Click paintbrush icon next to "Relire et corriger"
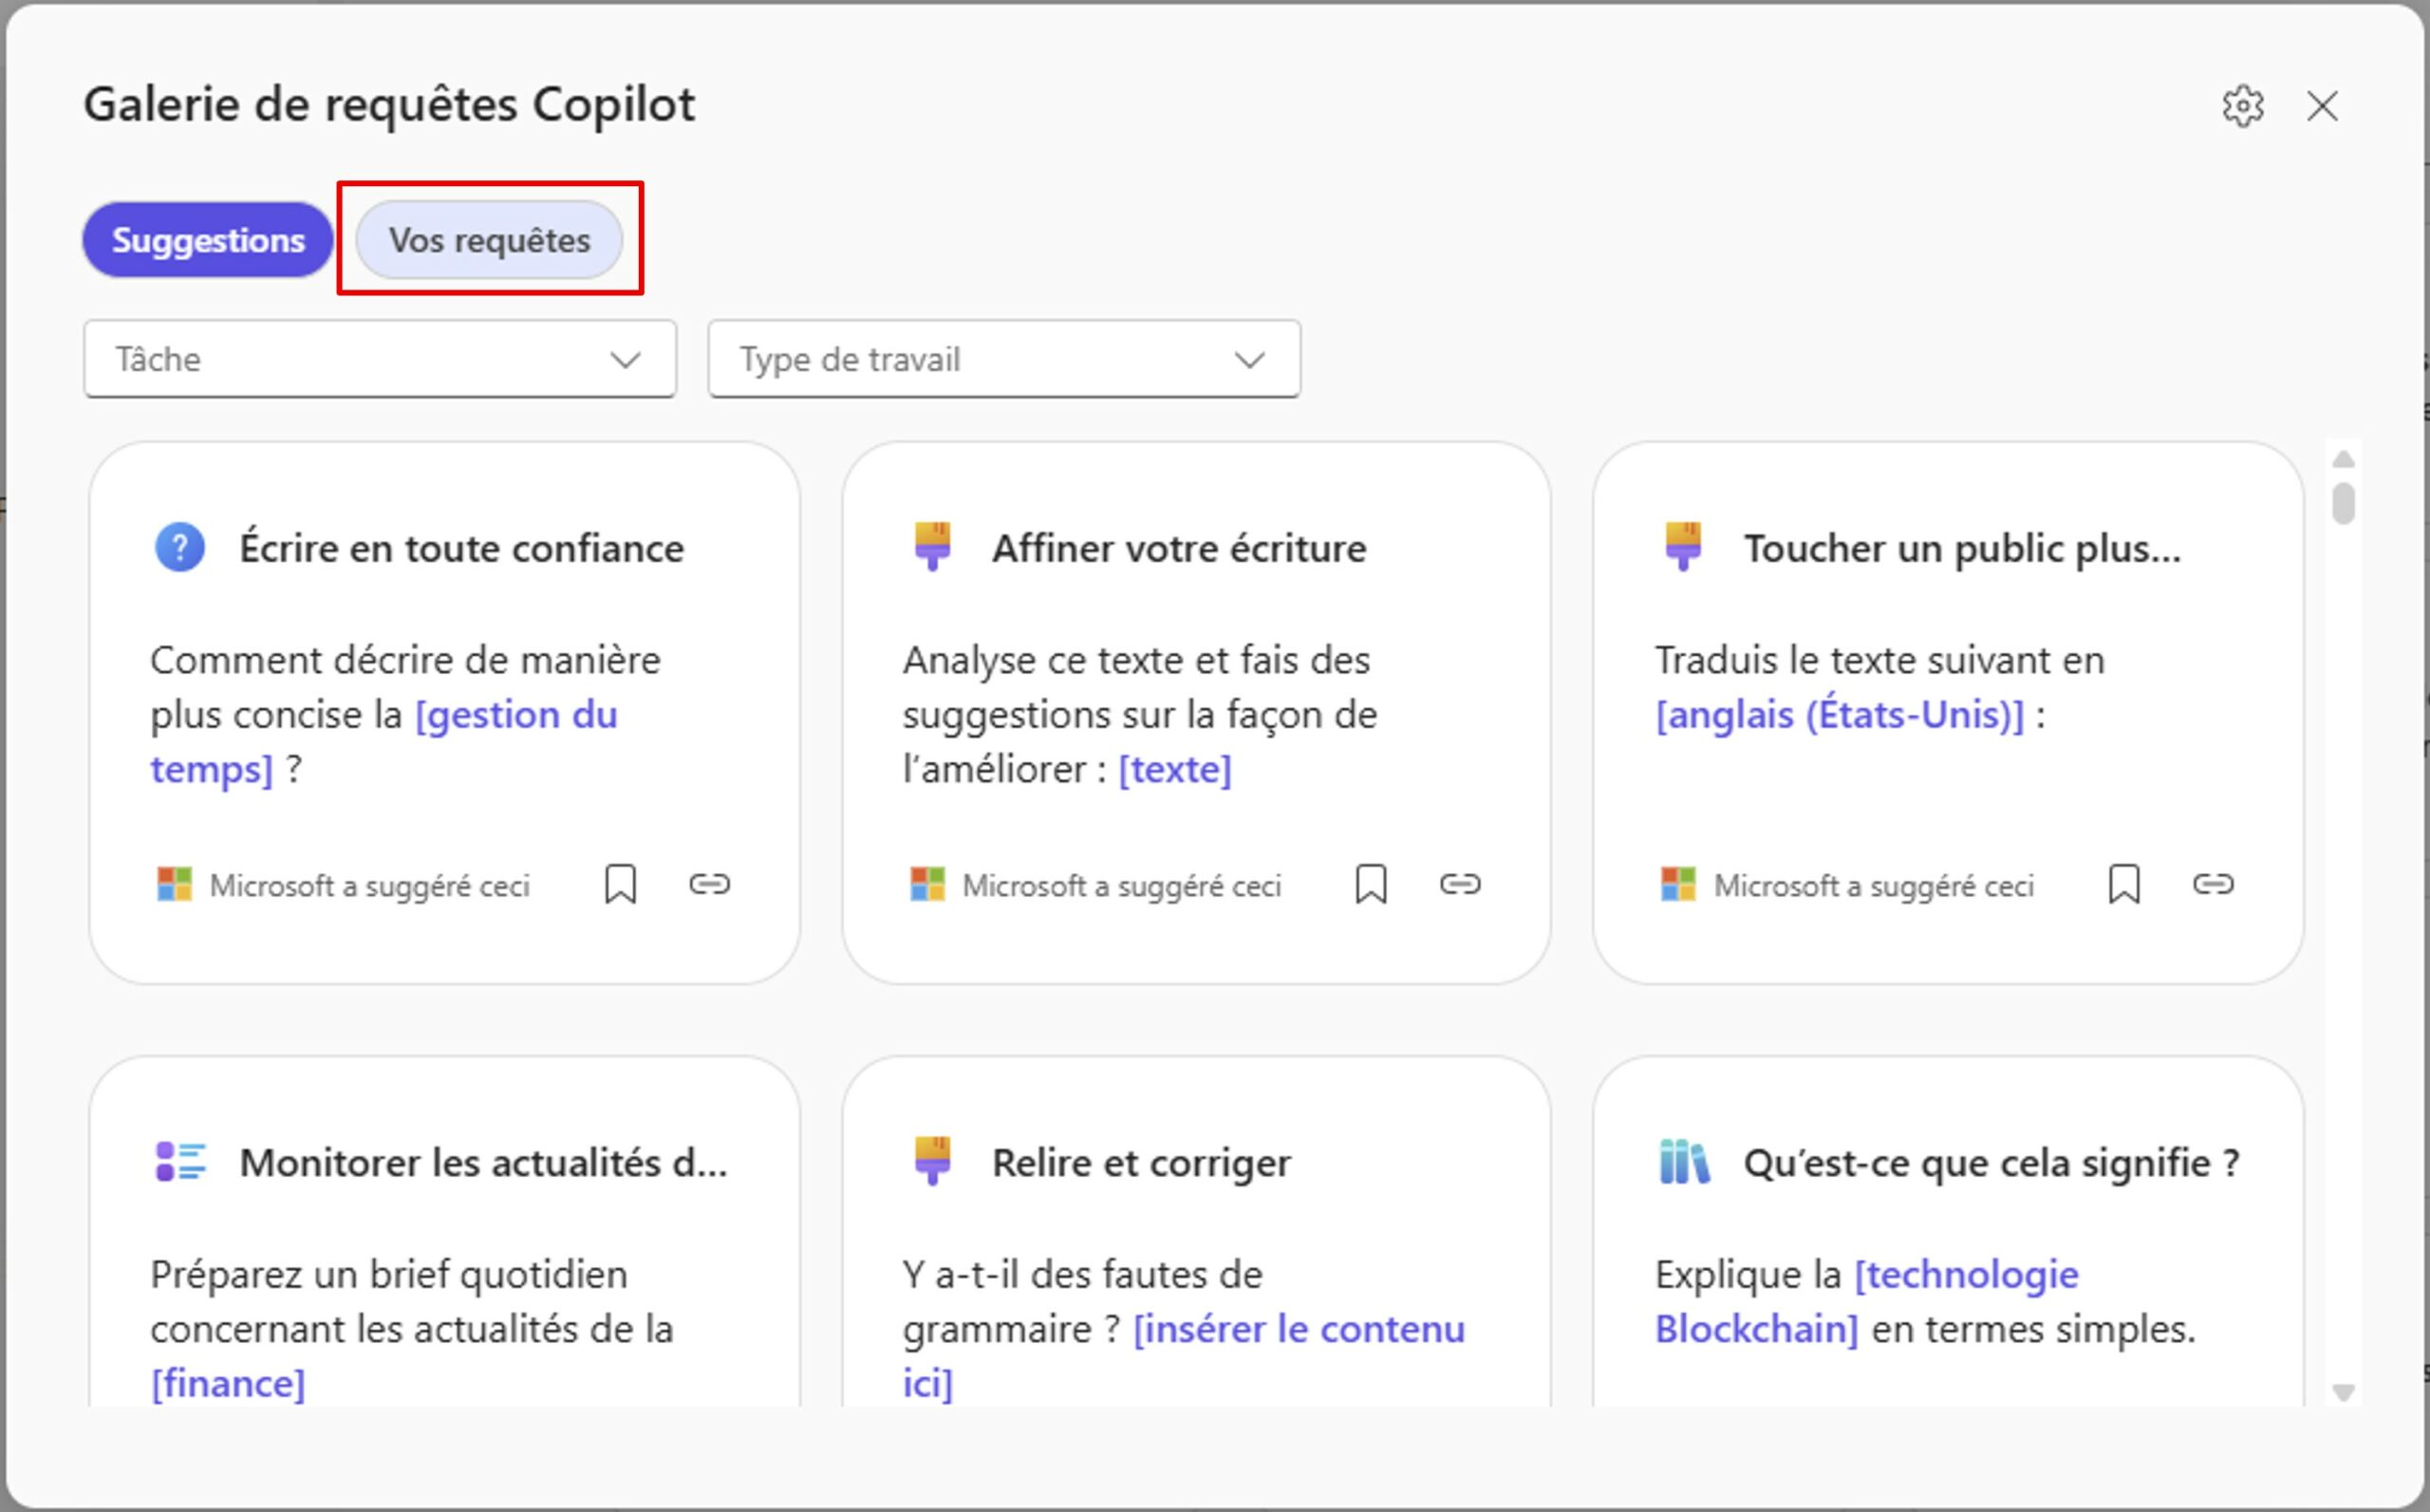Screen dimensions: 2430x1512 [932, 1160]
